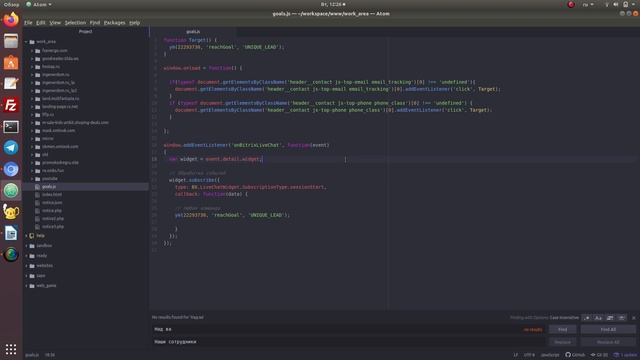The height and width of the screenshot is (360, 640).
Task: Expand the sandbox project folder
Action: point(27,246)
